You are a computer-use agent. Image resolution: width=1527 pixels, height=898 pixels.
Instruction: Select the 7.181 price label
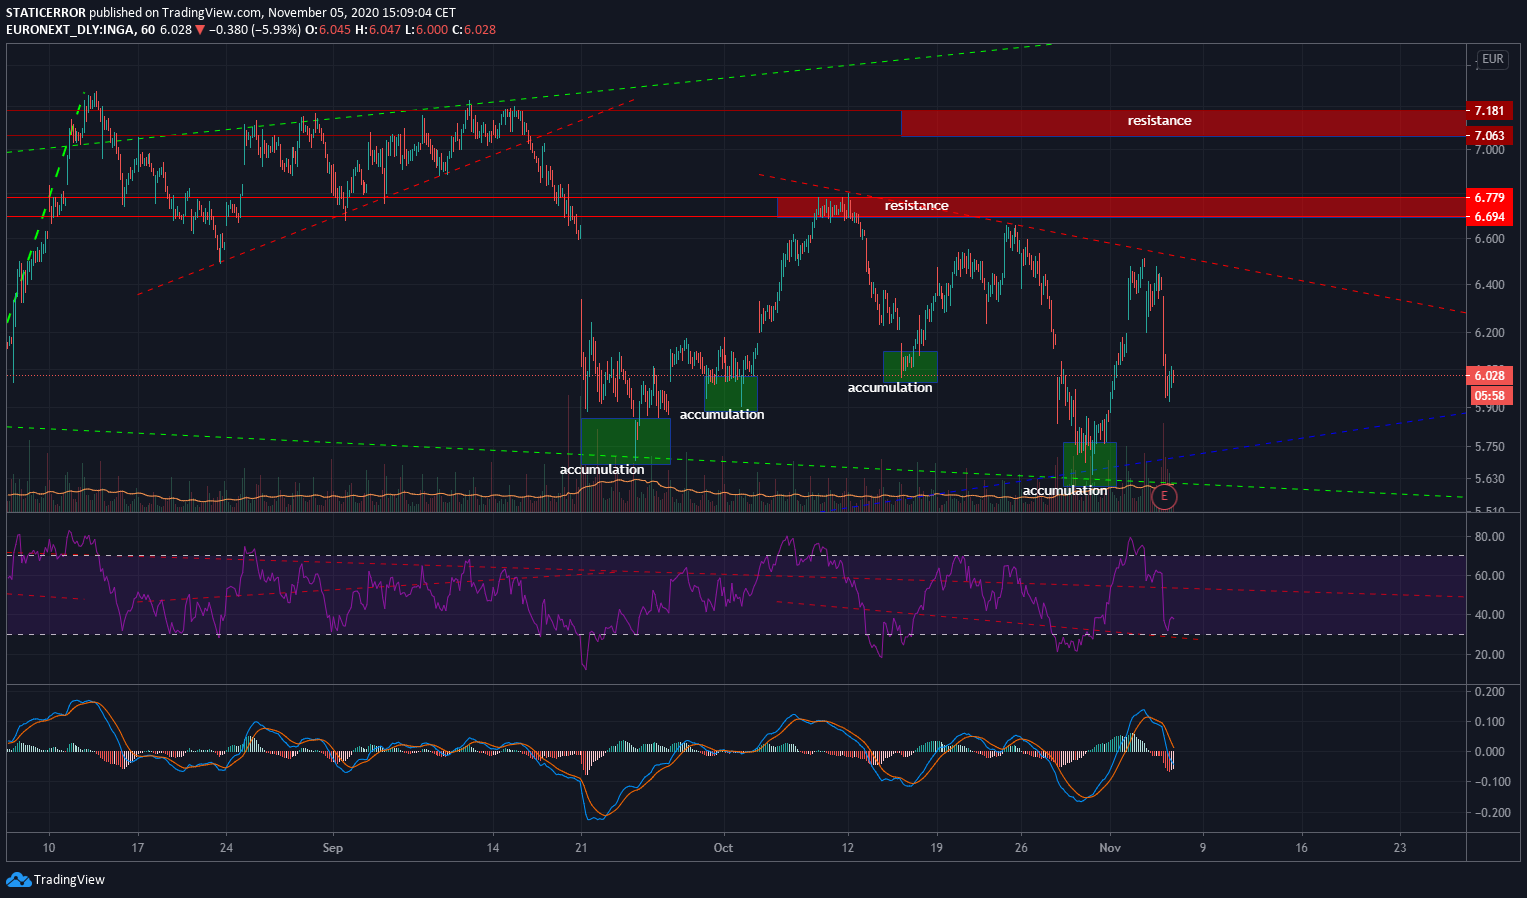(x=1488, y=111)
